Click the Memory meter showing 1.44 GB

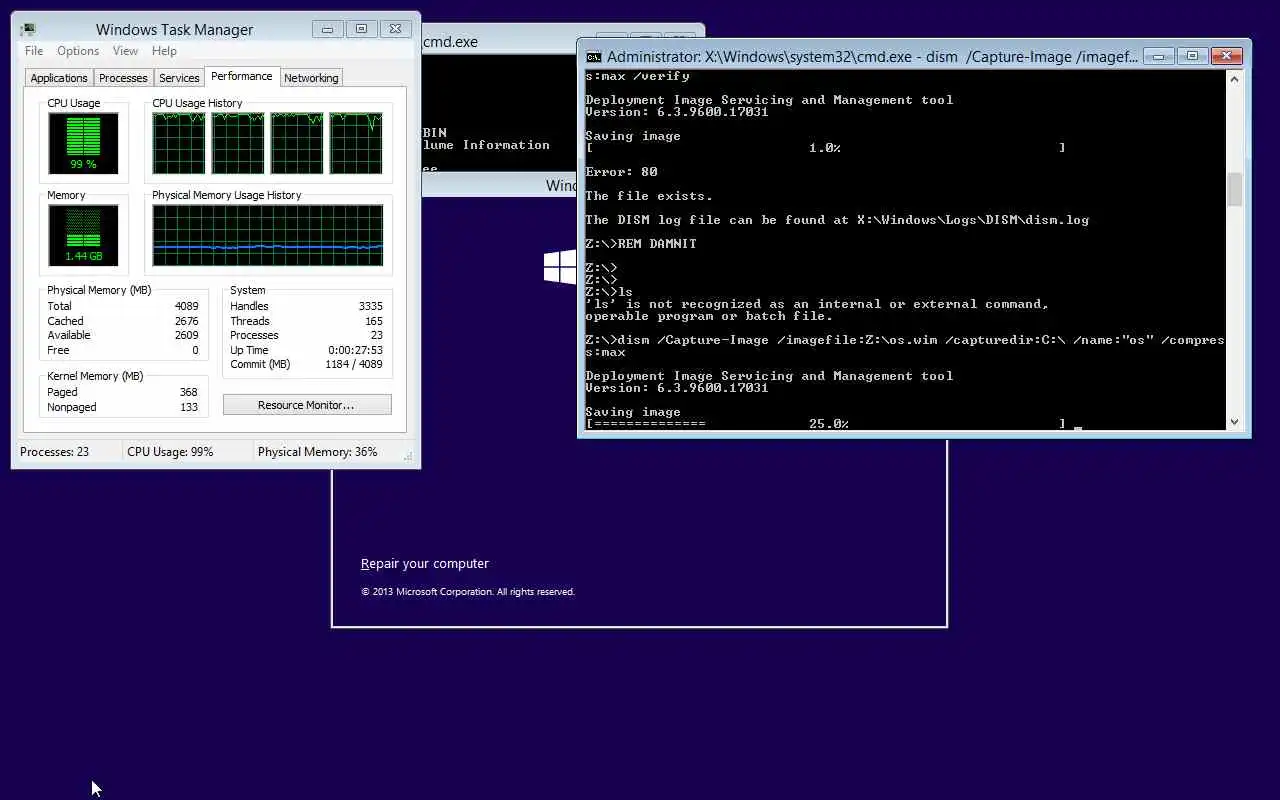point(83,236)
